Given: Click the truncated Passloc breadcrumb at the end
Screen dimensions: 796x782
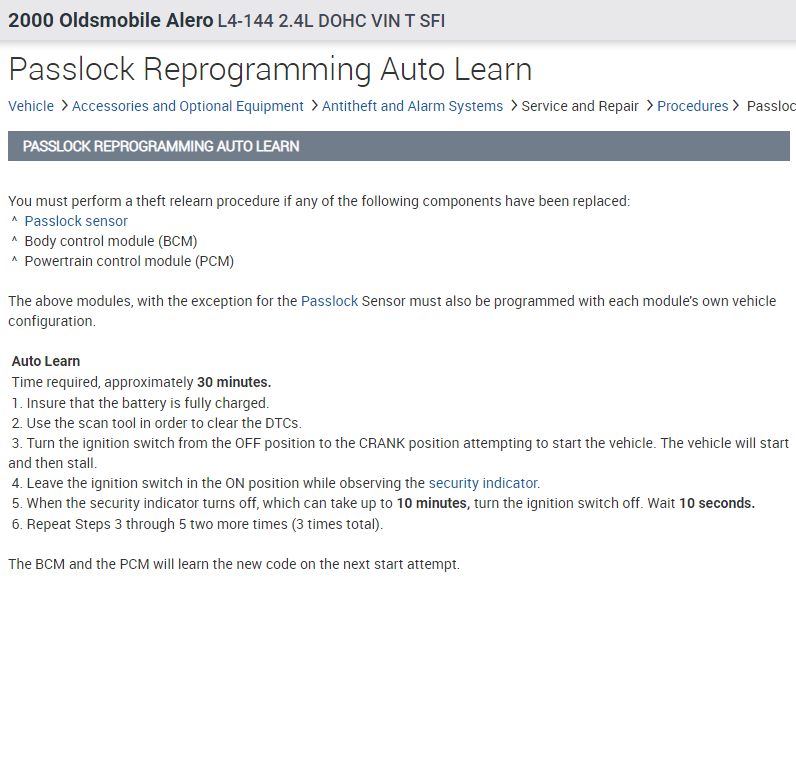Looking at the screenshot, I should tap(771, 106).
